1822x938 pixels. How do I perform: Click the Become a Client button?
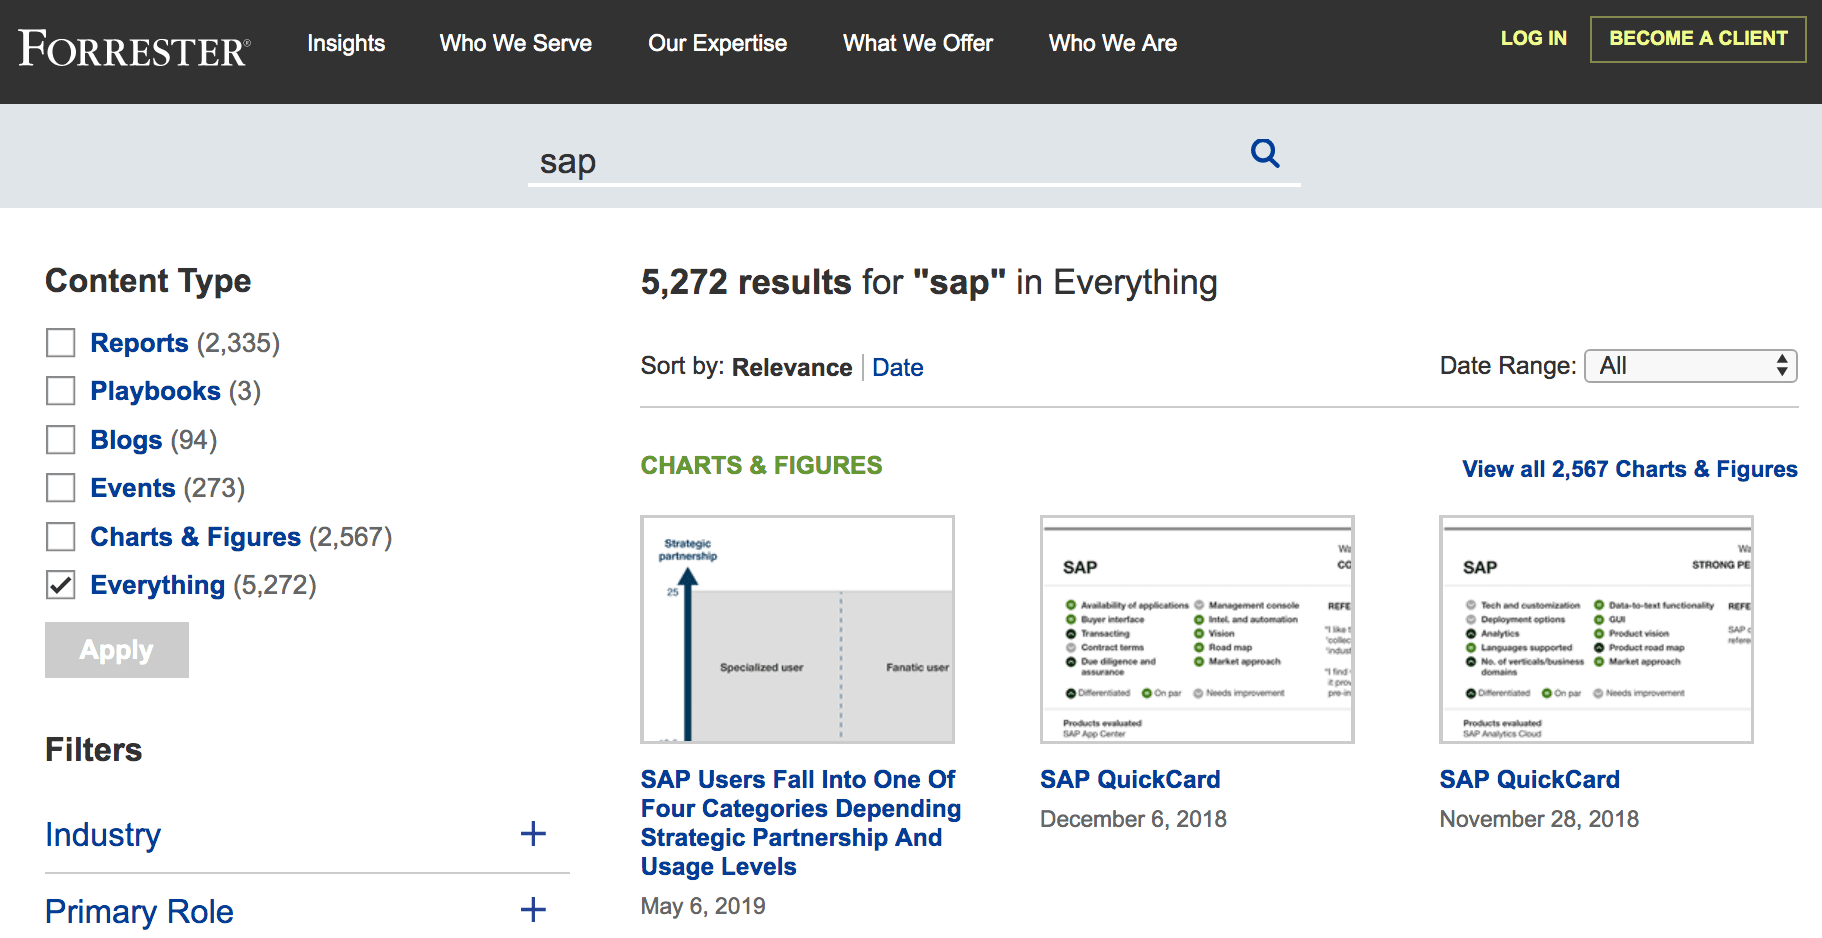pos(1698,39)
